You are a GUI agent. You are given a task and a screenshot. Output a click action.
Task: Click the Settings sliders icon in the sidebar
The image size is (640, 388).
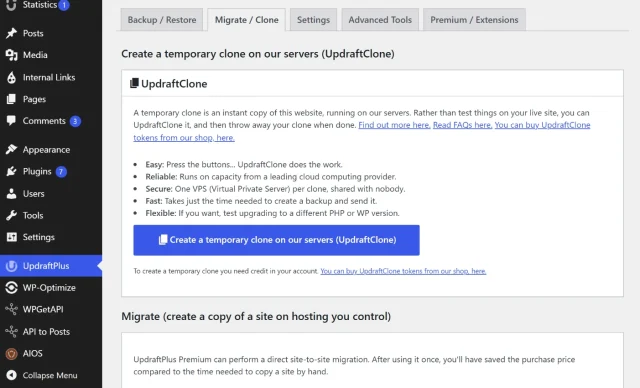[11, 237]
